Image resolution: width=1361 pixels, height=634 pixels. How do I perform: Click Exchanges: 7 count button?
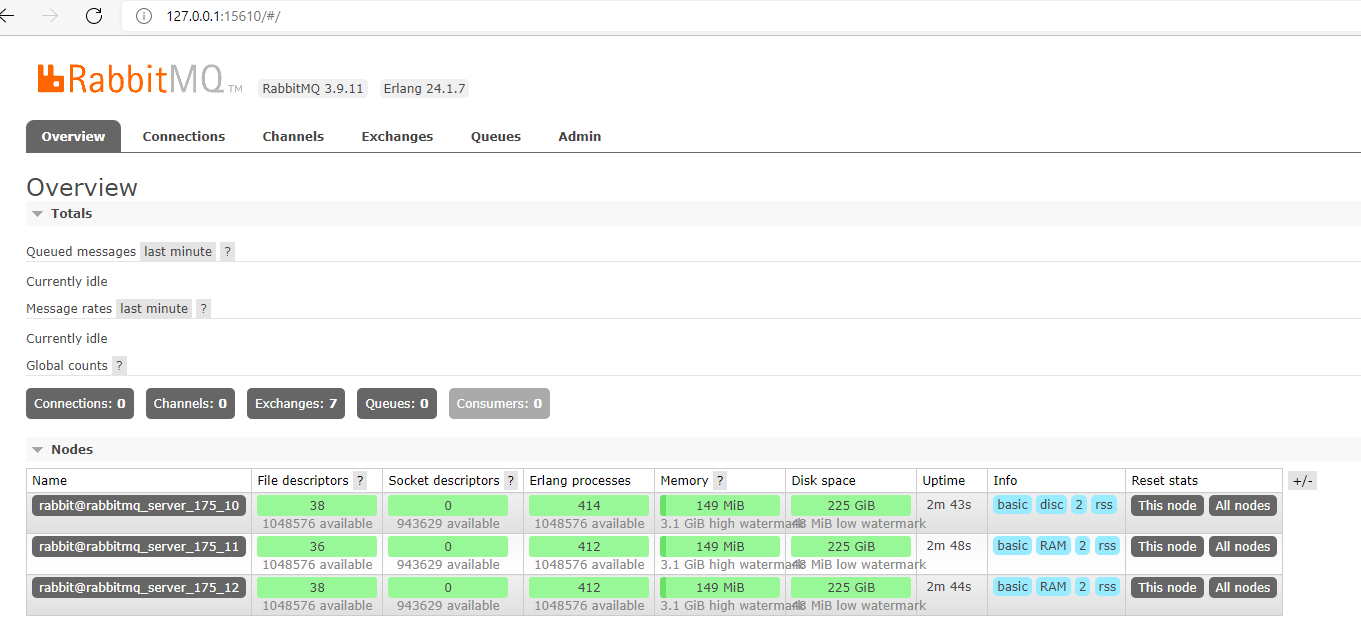click(296, 404)
